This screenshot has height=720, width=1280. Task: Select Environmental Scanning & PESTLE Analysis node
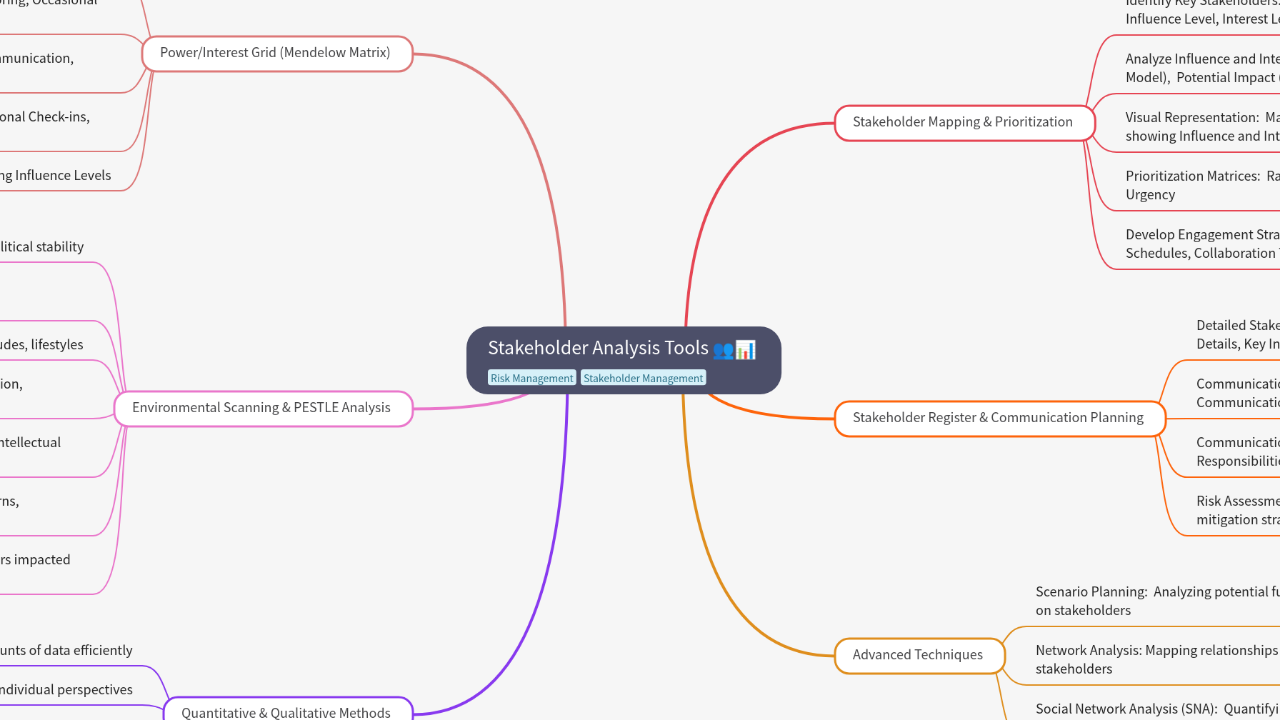[x=263, y=408]
